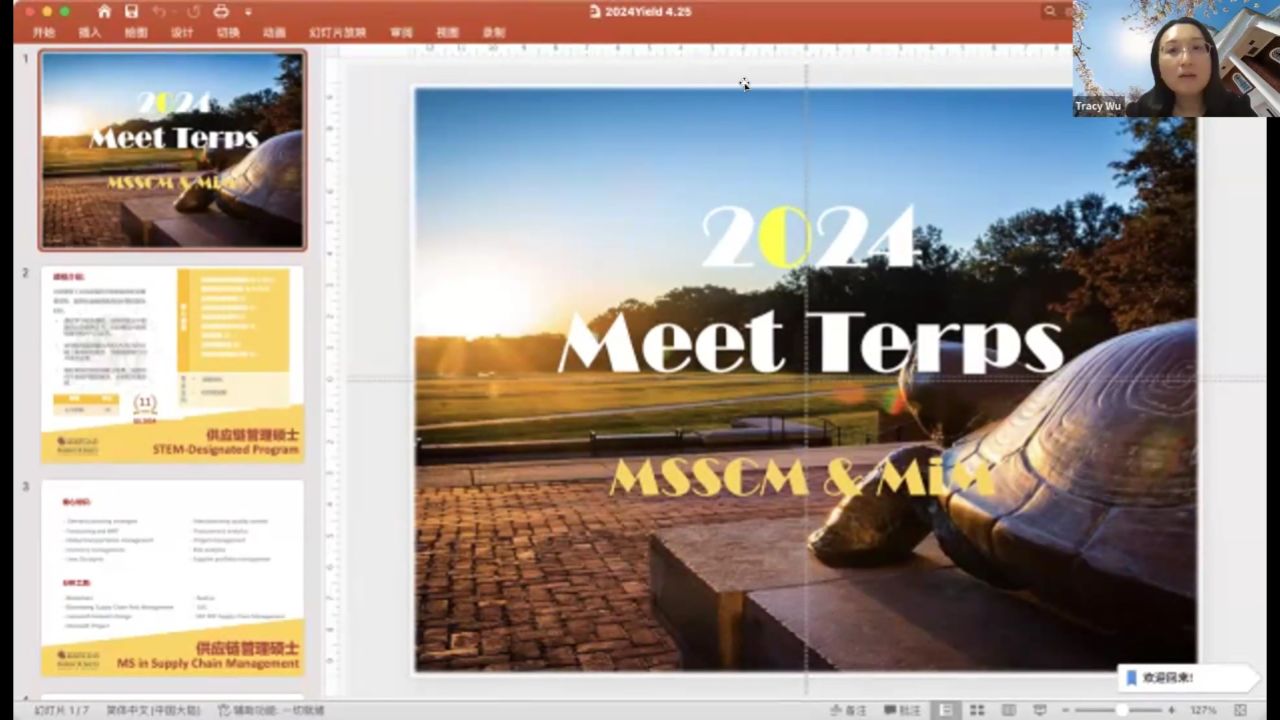
Task: Open the 开始 ribbon tab
Action: pyautogui.click(x=44, y=33)
